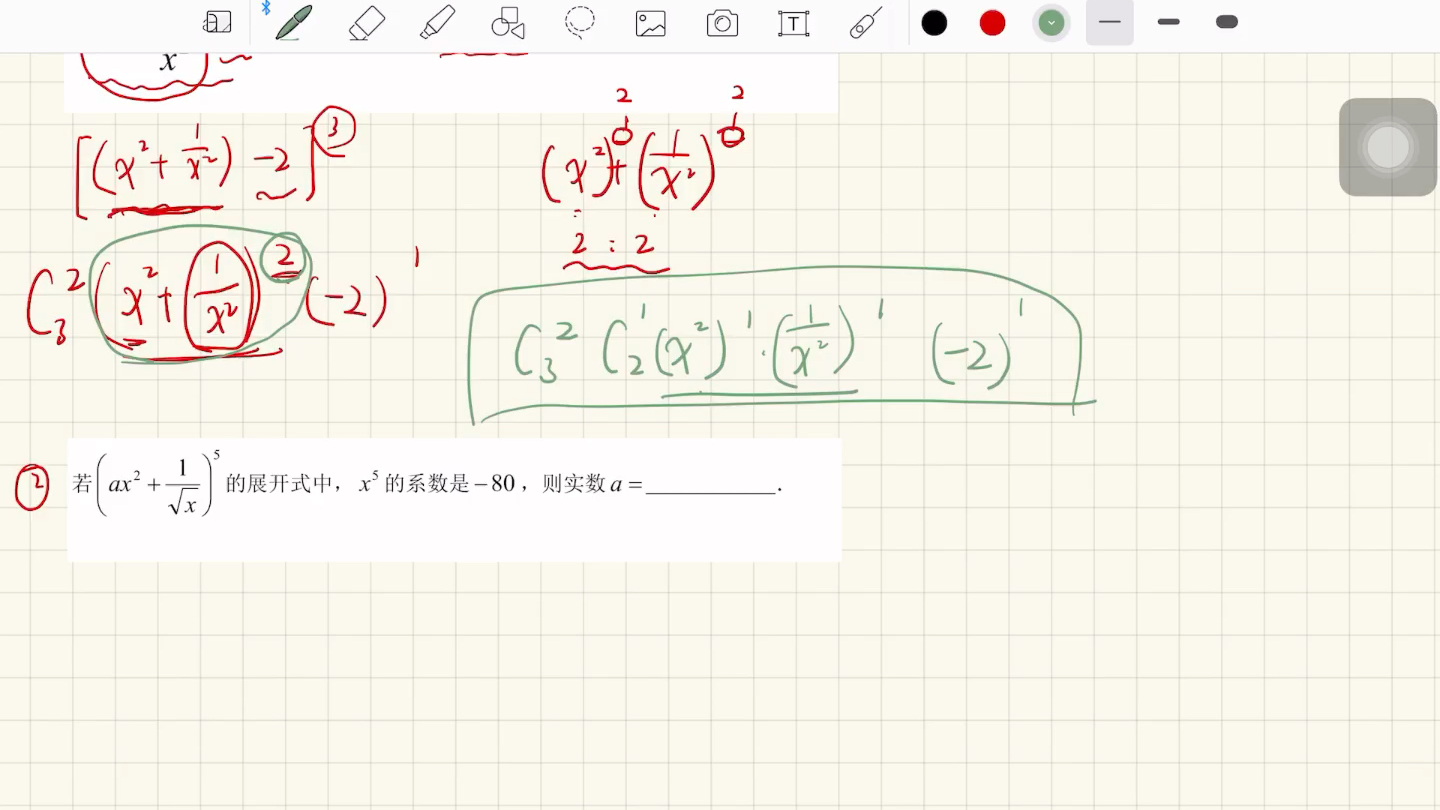This screenshot has height=810, width=1440.
Task: Open the Shapes tool
Action: point(507,22)
